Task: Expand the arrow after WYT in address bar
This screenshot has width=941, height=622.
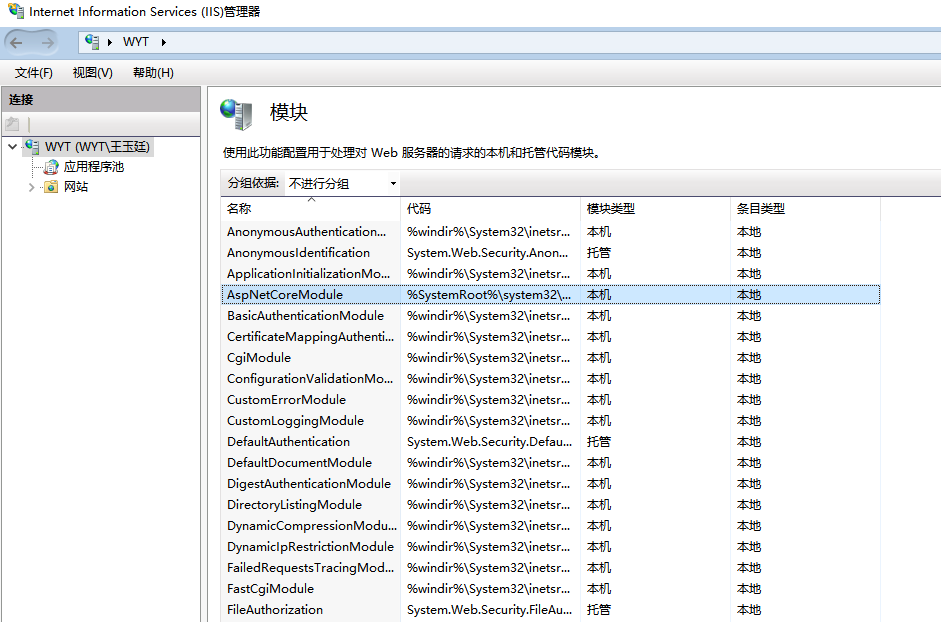Action: coord(163,42)
